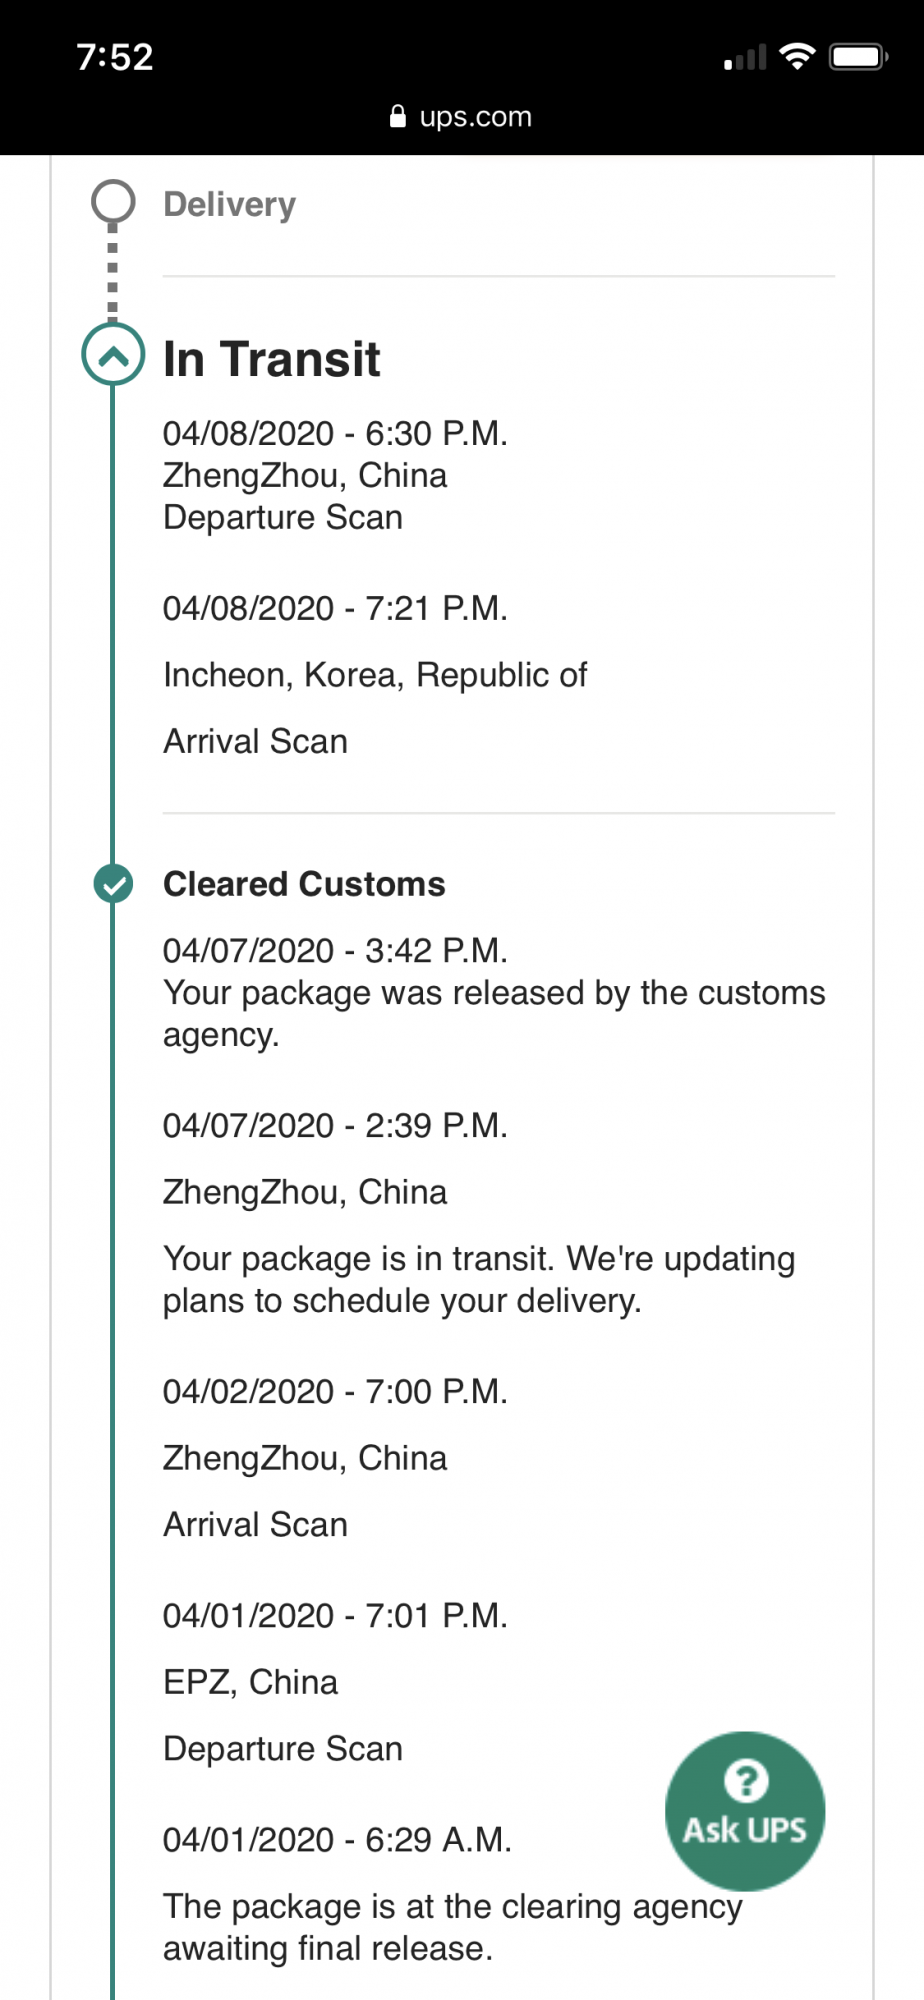Viewport: 924px width, 2000px height.
Task: Select the Delivery stage label
Action: (x=230, y=204)
